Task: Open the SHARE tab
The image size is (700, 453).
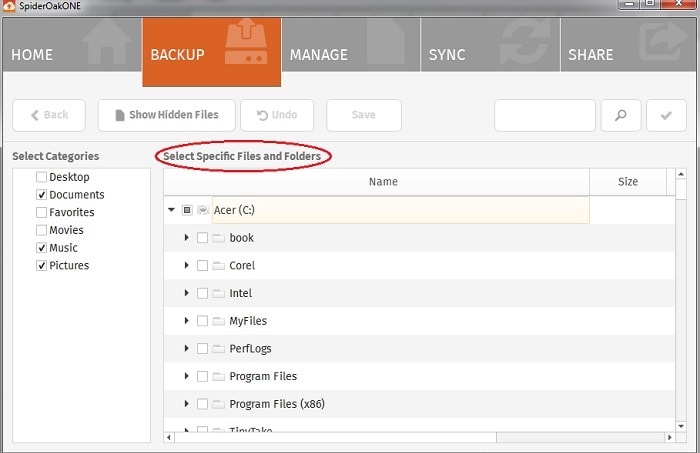Action: [x=628, y=45]
